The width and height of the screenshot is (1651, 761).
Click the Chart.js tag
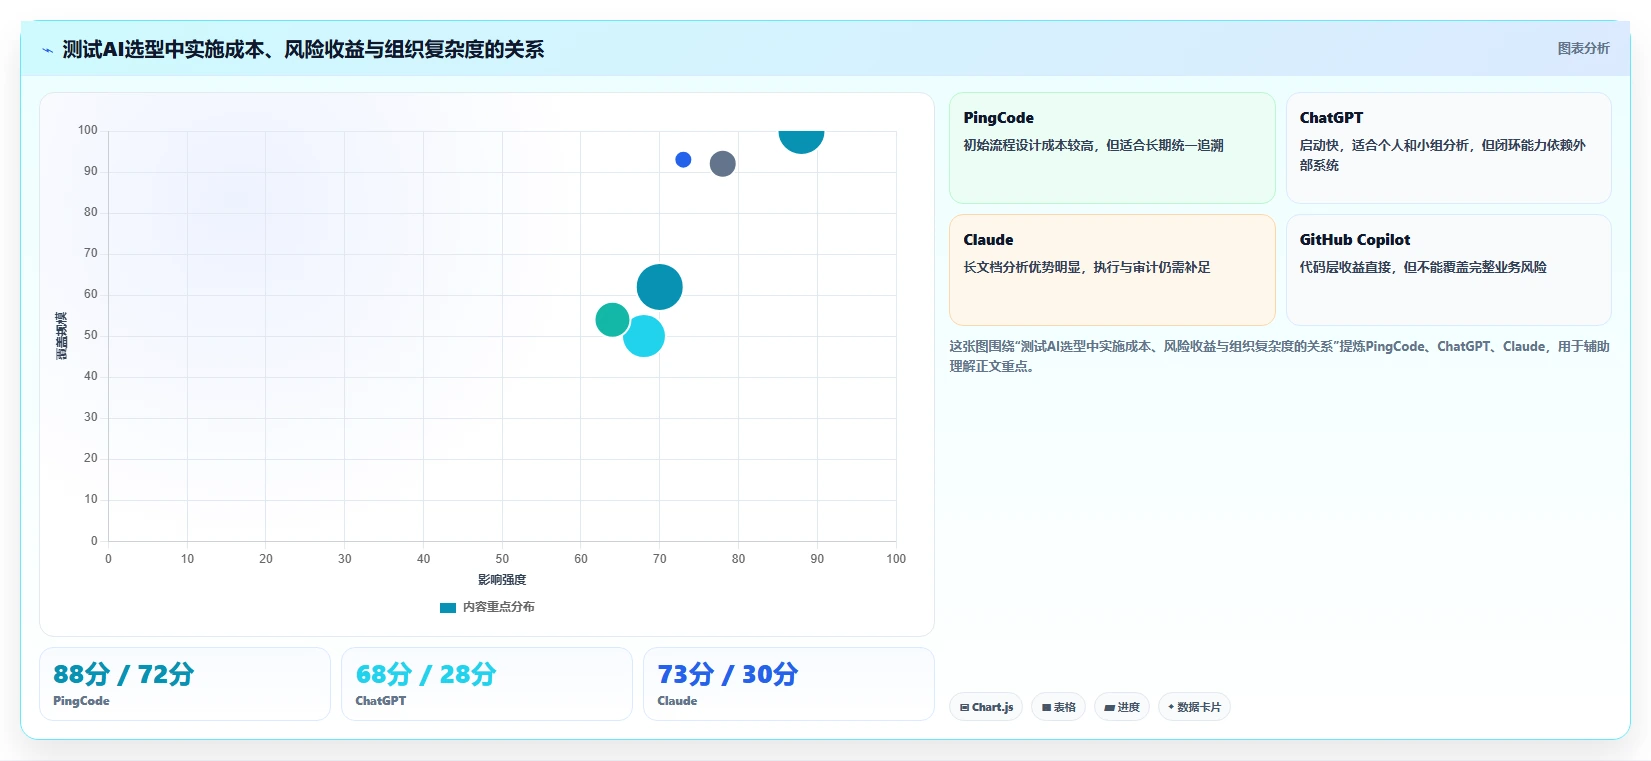point(986,707)
